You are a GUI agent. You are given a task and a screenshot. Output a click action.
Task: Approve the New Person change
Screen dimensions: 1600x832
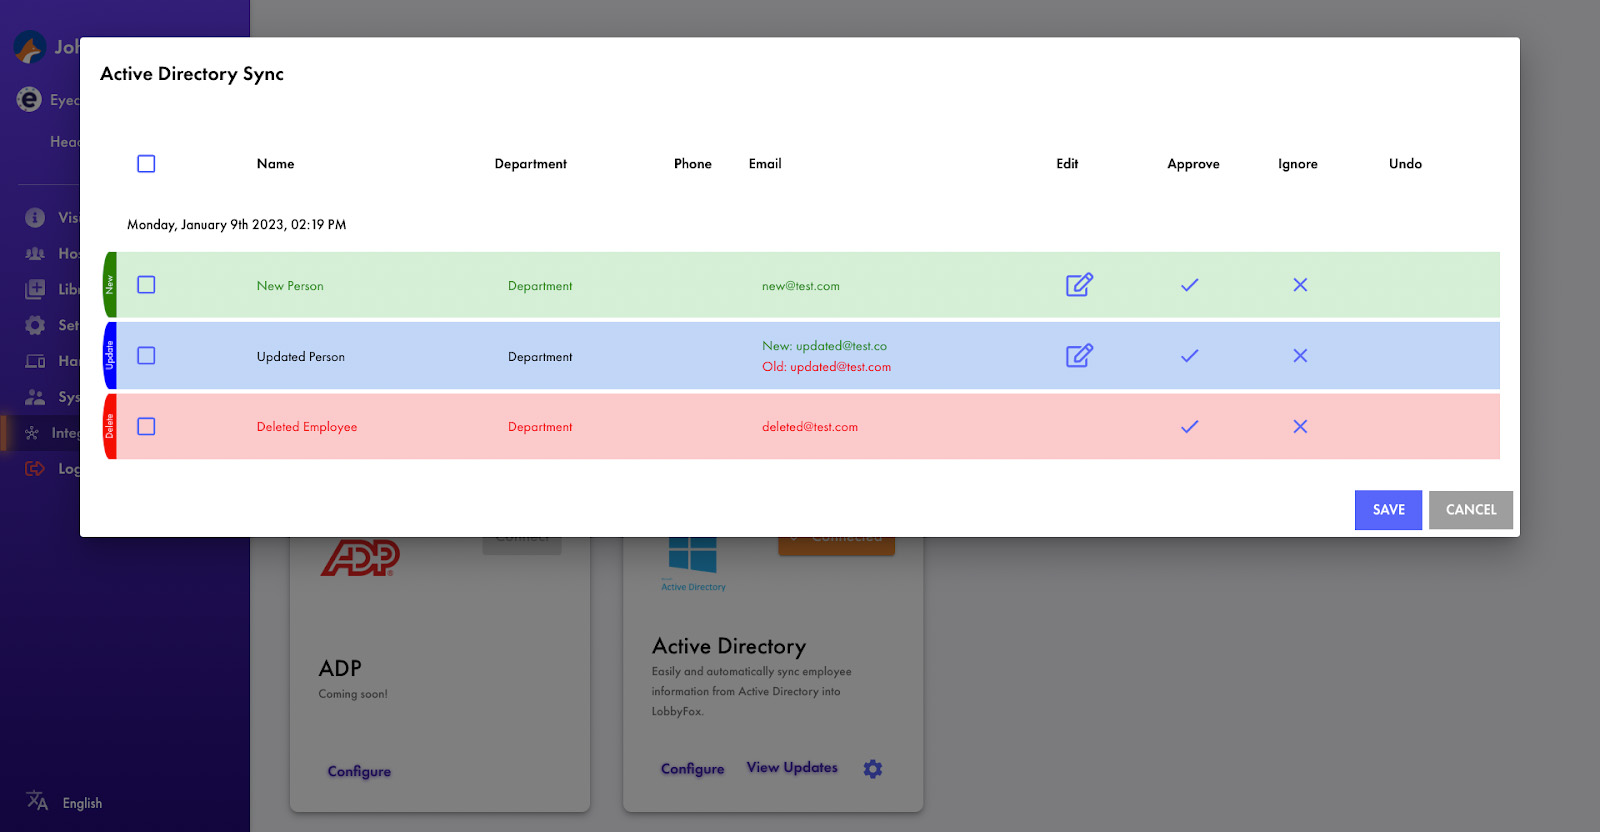point(1189,285)
